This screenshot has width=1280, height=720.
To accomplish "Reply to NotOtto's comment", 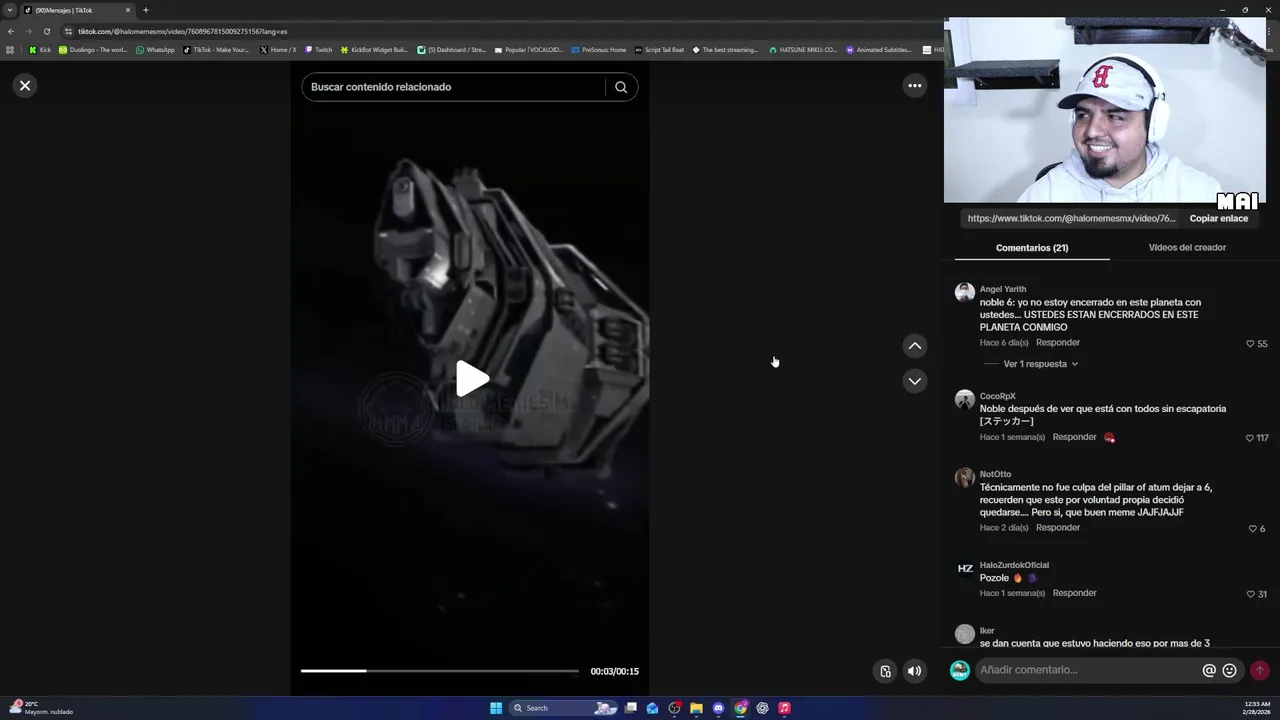I will click(x=1058, y=528).
